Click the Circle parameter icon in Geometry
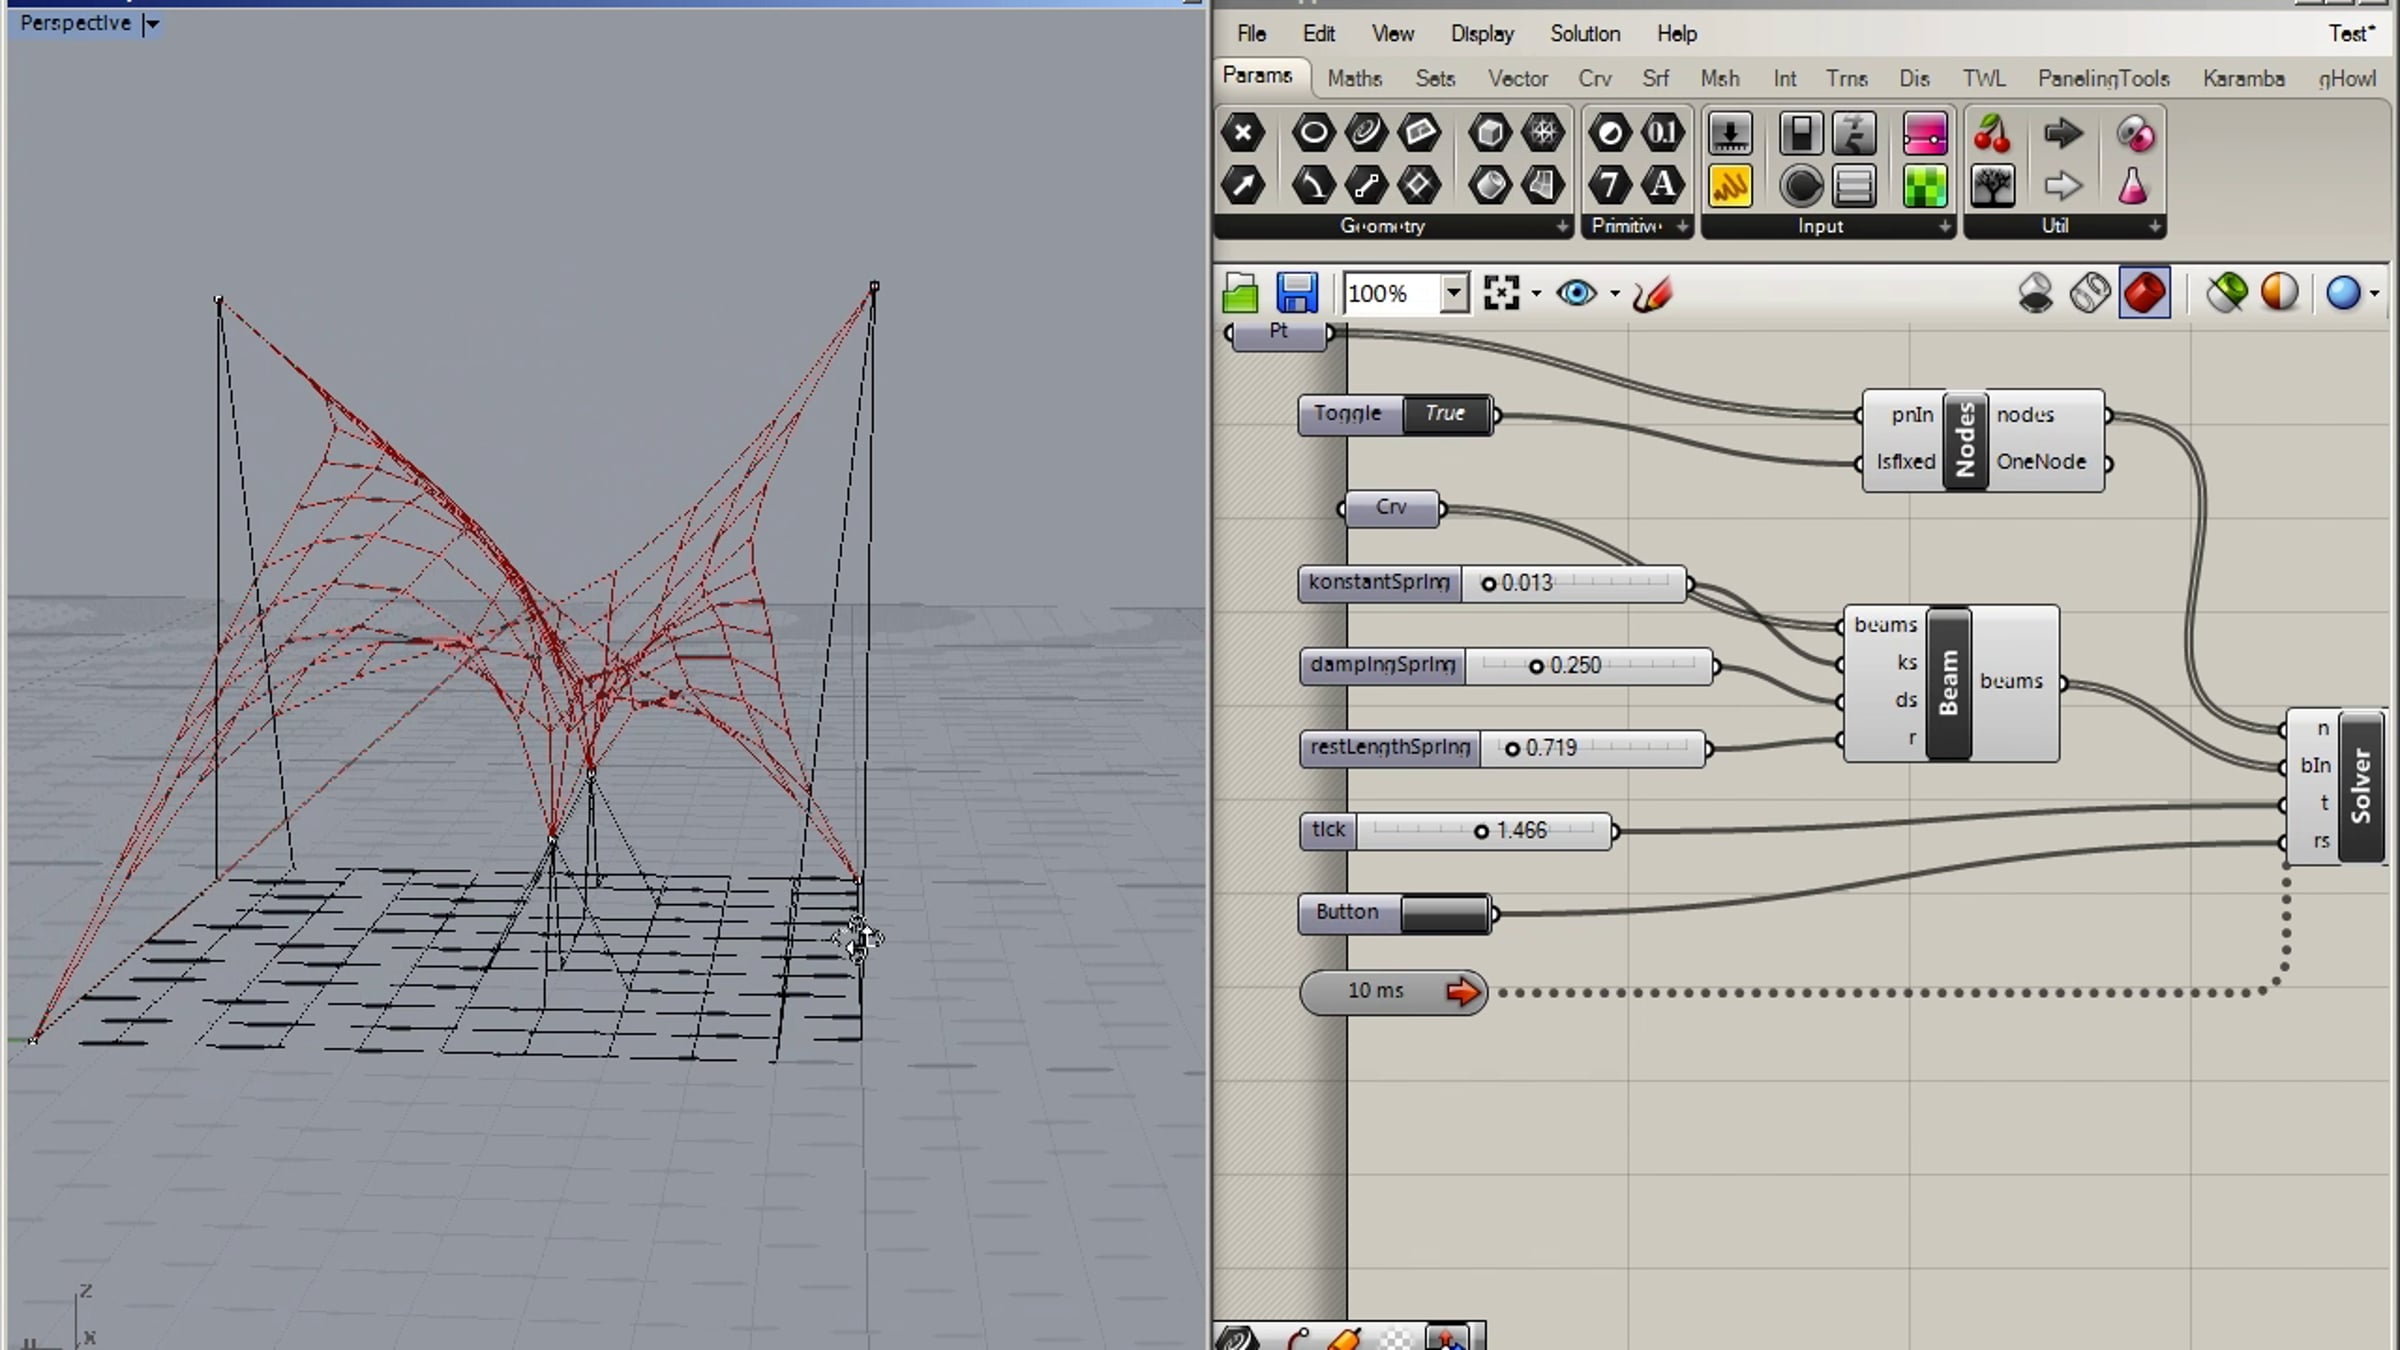The width and height of the screenshot is (2400, 1350). [1313, 132]
